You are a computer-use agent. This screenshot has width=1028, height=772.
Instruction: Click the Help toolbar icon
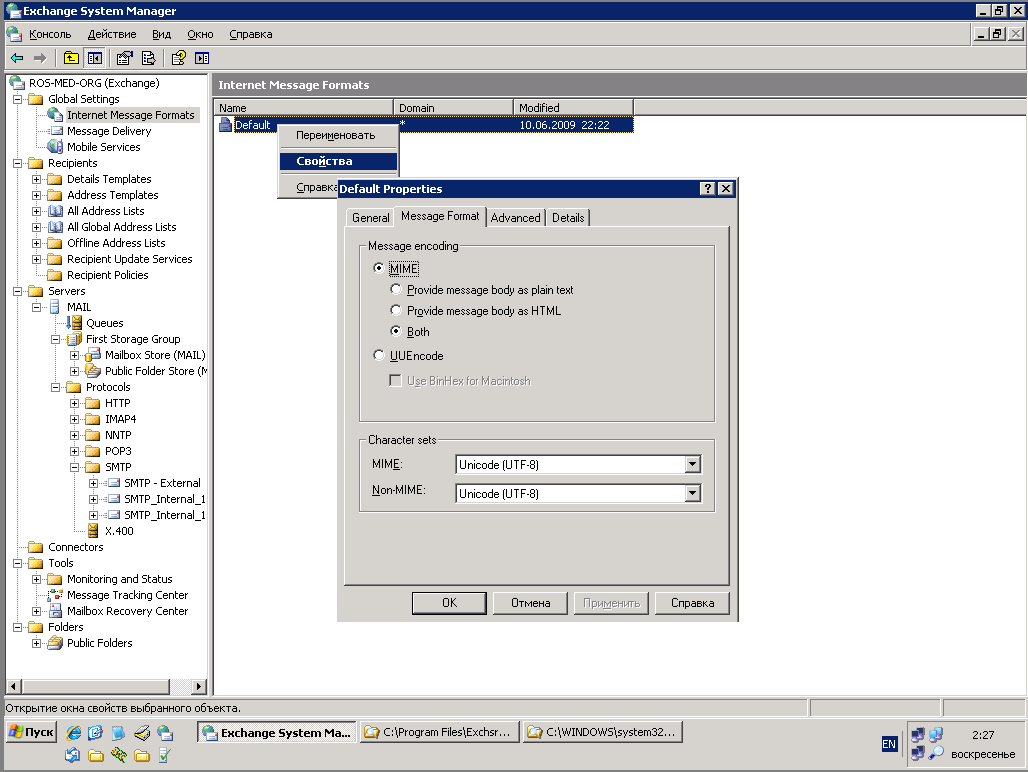[x=178, y=58]
